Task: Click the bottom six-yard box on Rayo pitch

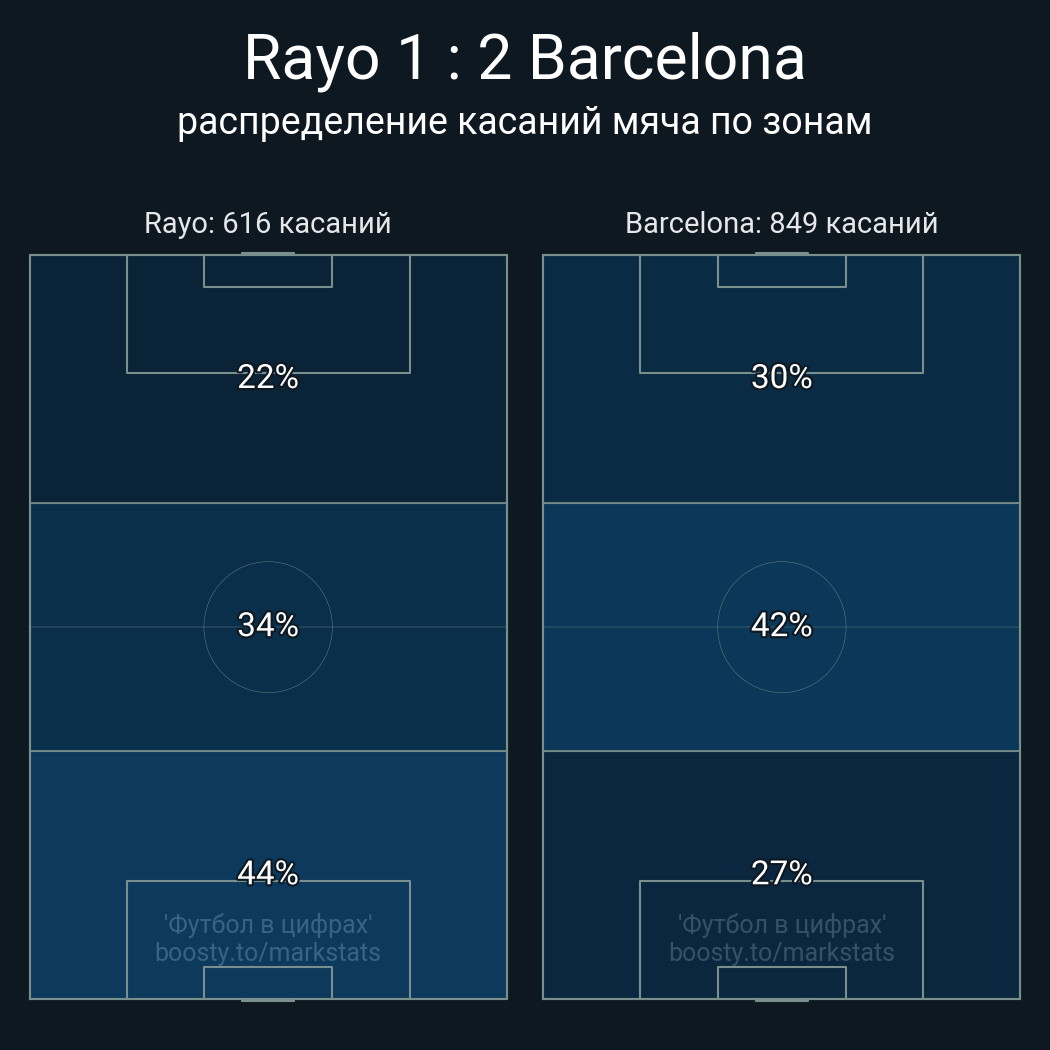Action: [268, 982]
